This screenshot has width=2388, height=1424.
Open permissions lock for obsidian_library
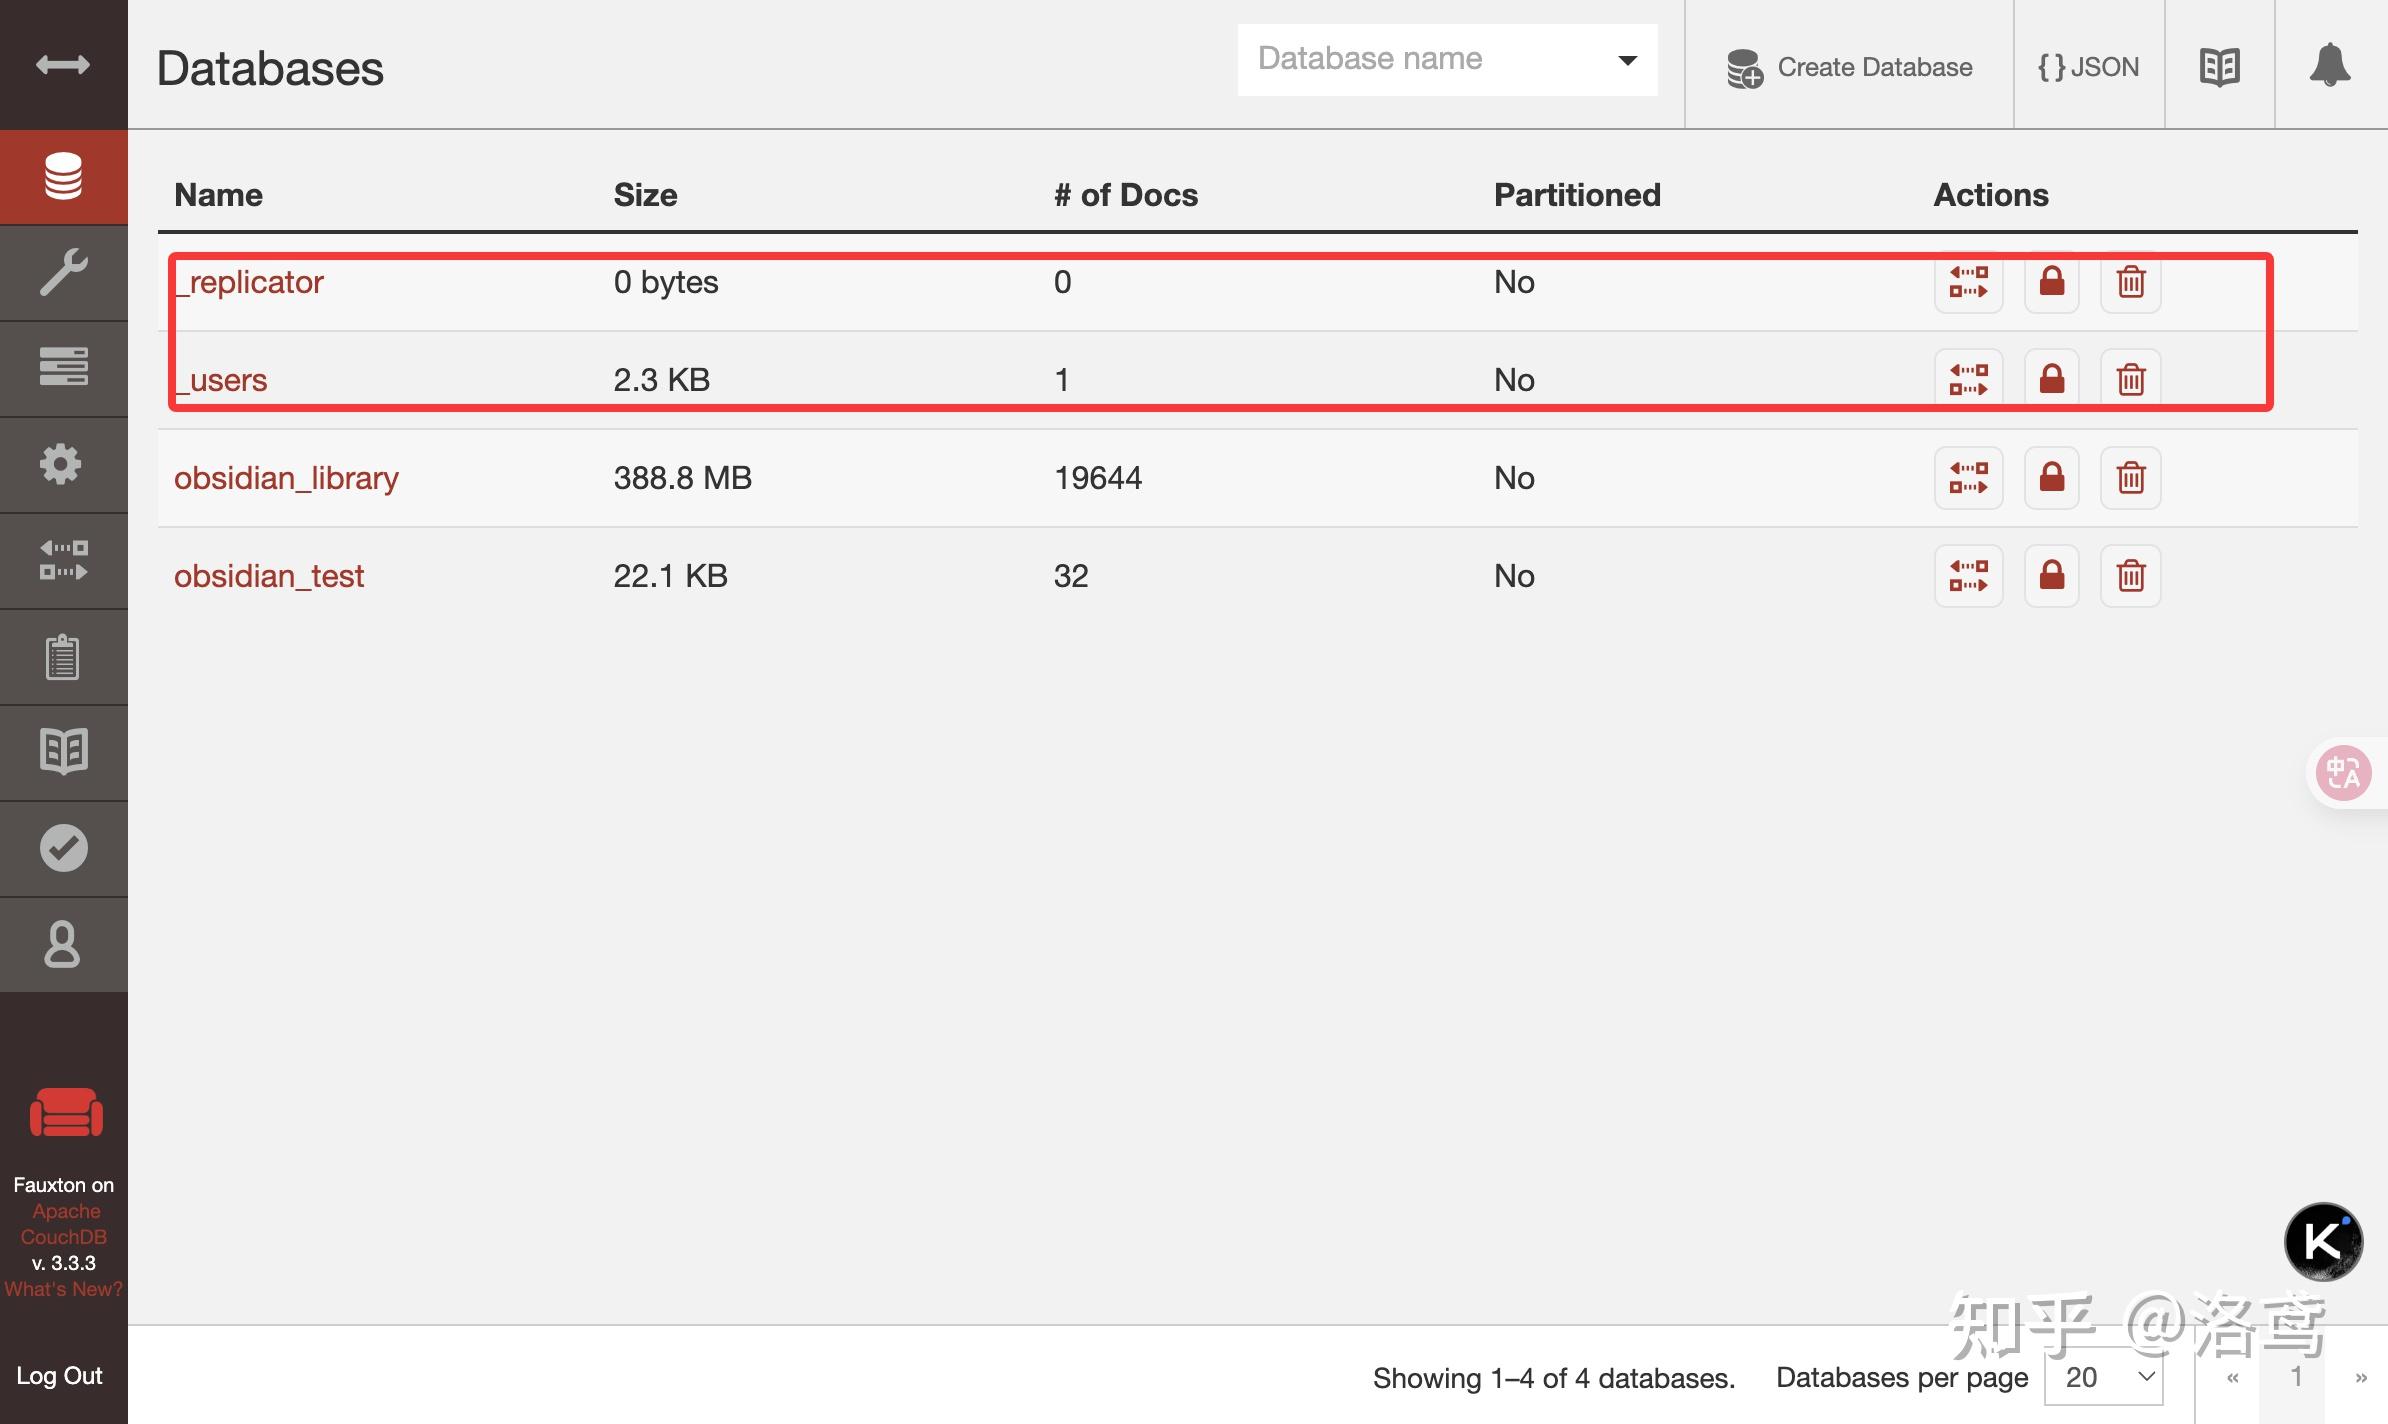[2051, 478]
